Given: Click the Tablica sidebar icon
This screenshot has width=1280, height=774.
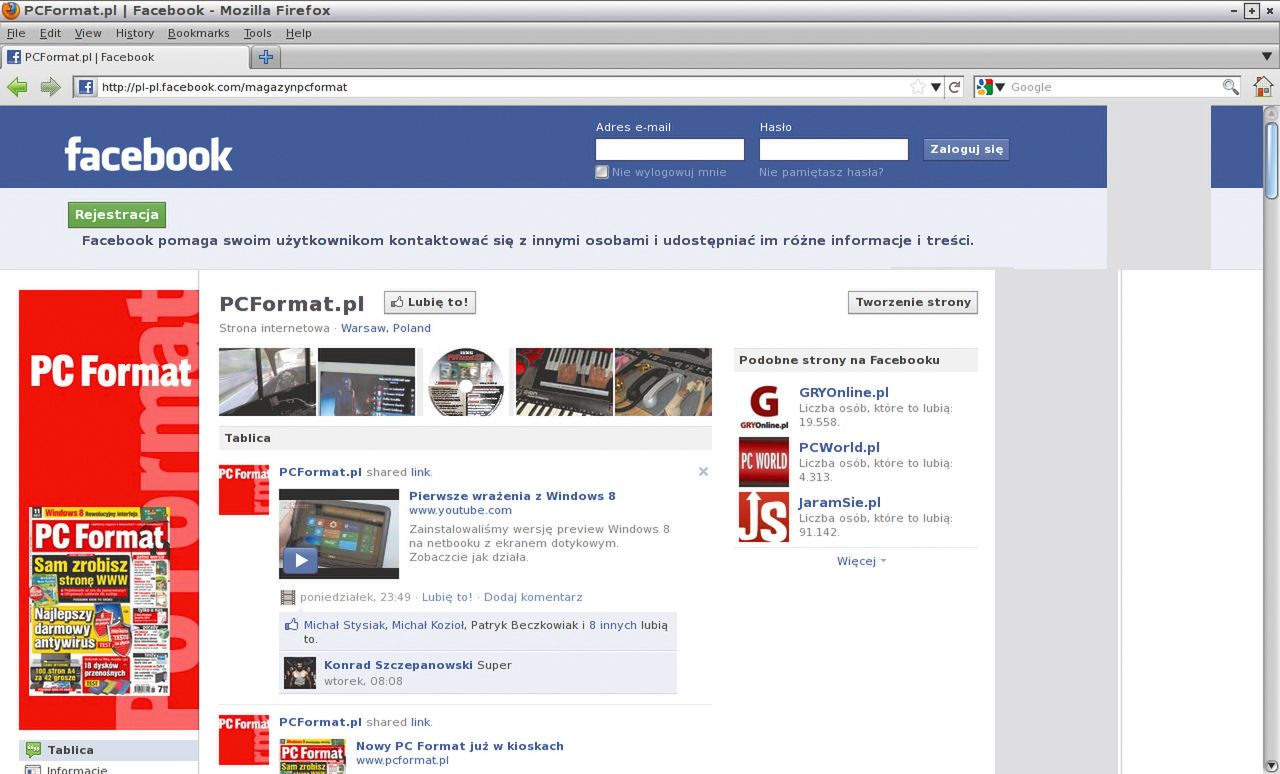Looking at the screenshot, I should pyautogui.click(x=33, y=750).
